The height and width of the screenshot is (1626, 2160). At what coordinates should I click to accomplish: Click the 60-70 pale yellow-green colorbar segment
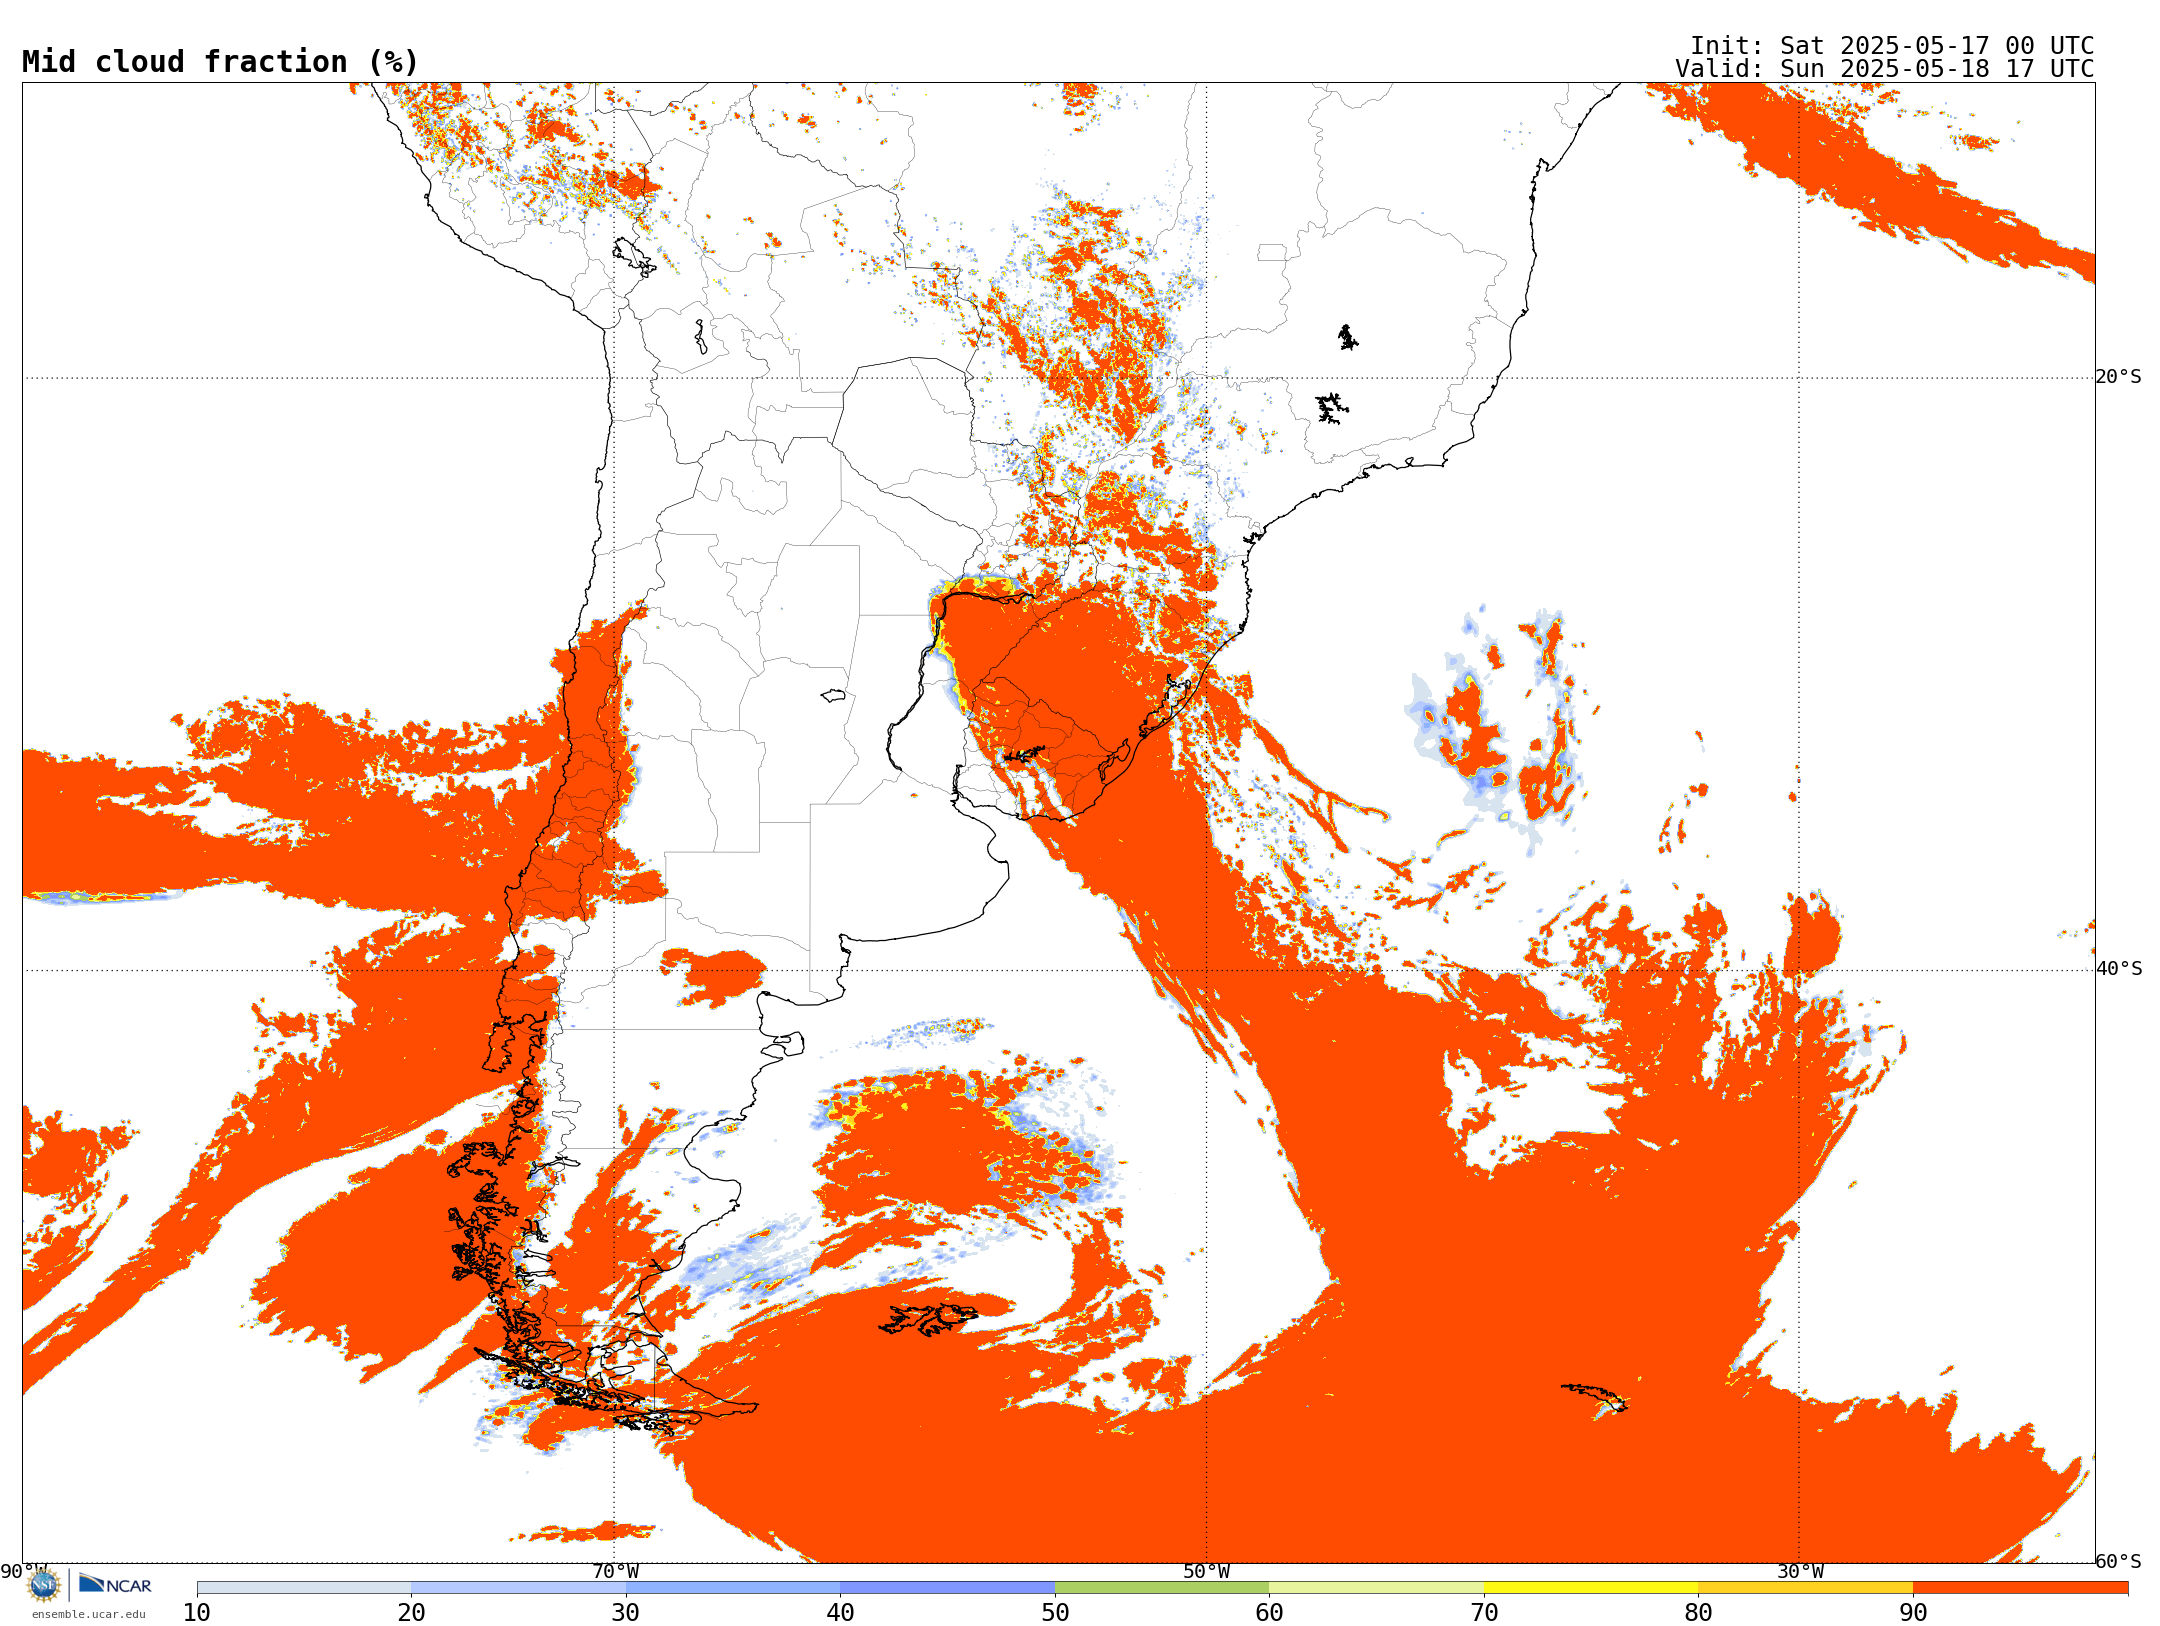pos(1376,1588)
